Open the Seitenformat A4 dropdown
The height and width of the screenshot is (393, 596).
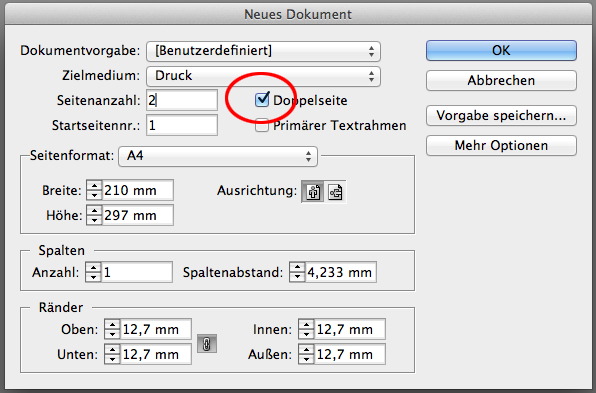(x=218, y=156)
